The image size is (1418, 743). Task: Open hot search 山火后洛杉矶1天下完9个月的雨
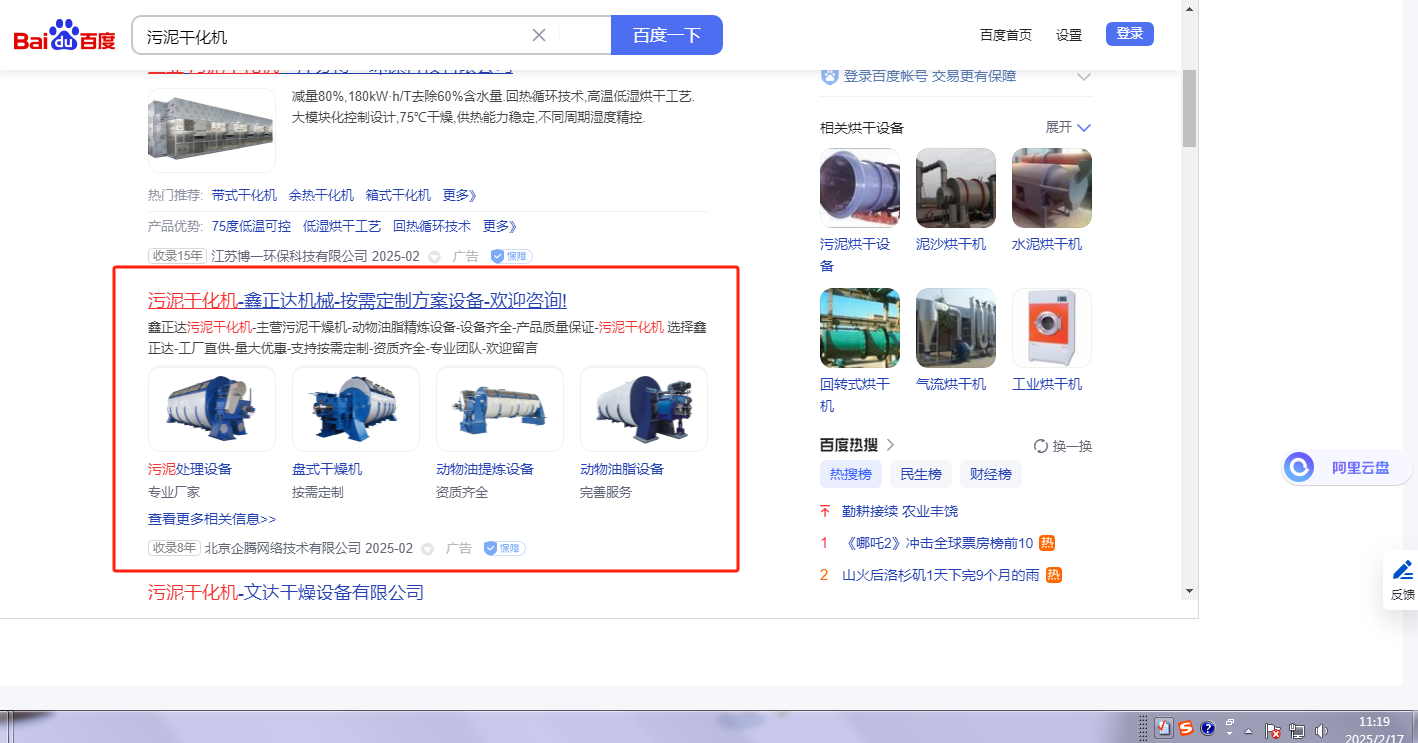[940, 575]
